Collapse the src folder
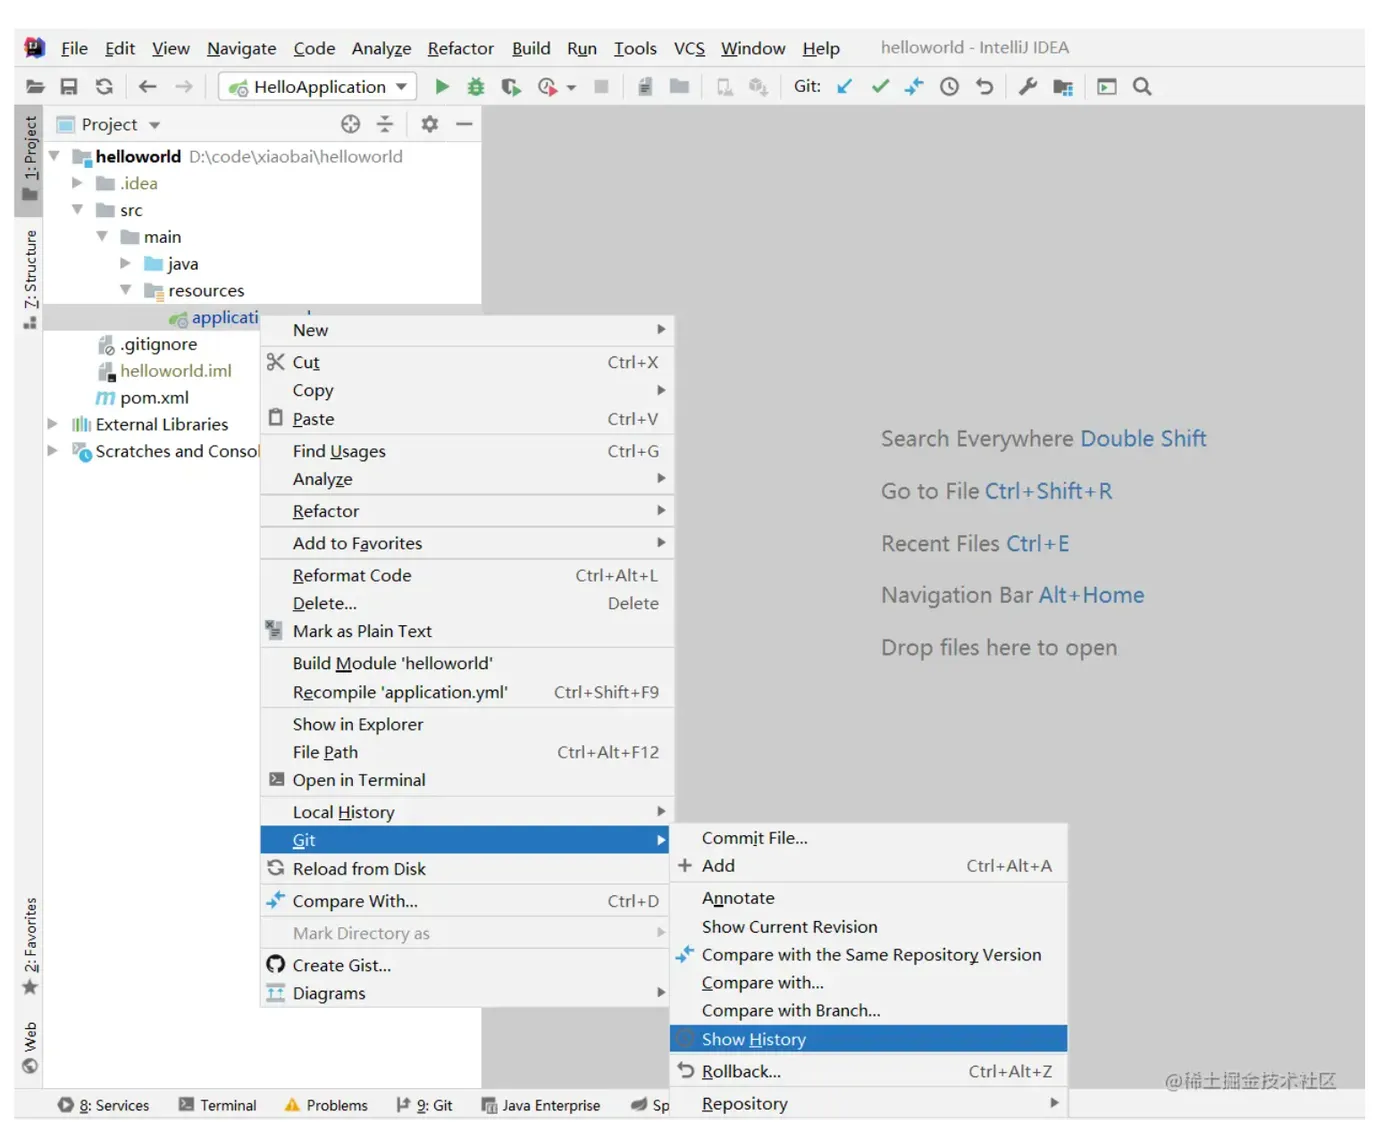The height and width of the screenshot is (1122, 1400). tap(77, 210)
